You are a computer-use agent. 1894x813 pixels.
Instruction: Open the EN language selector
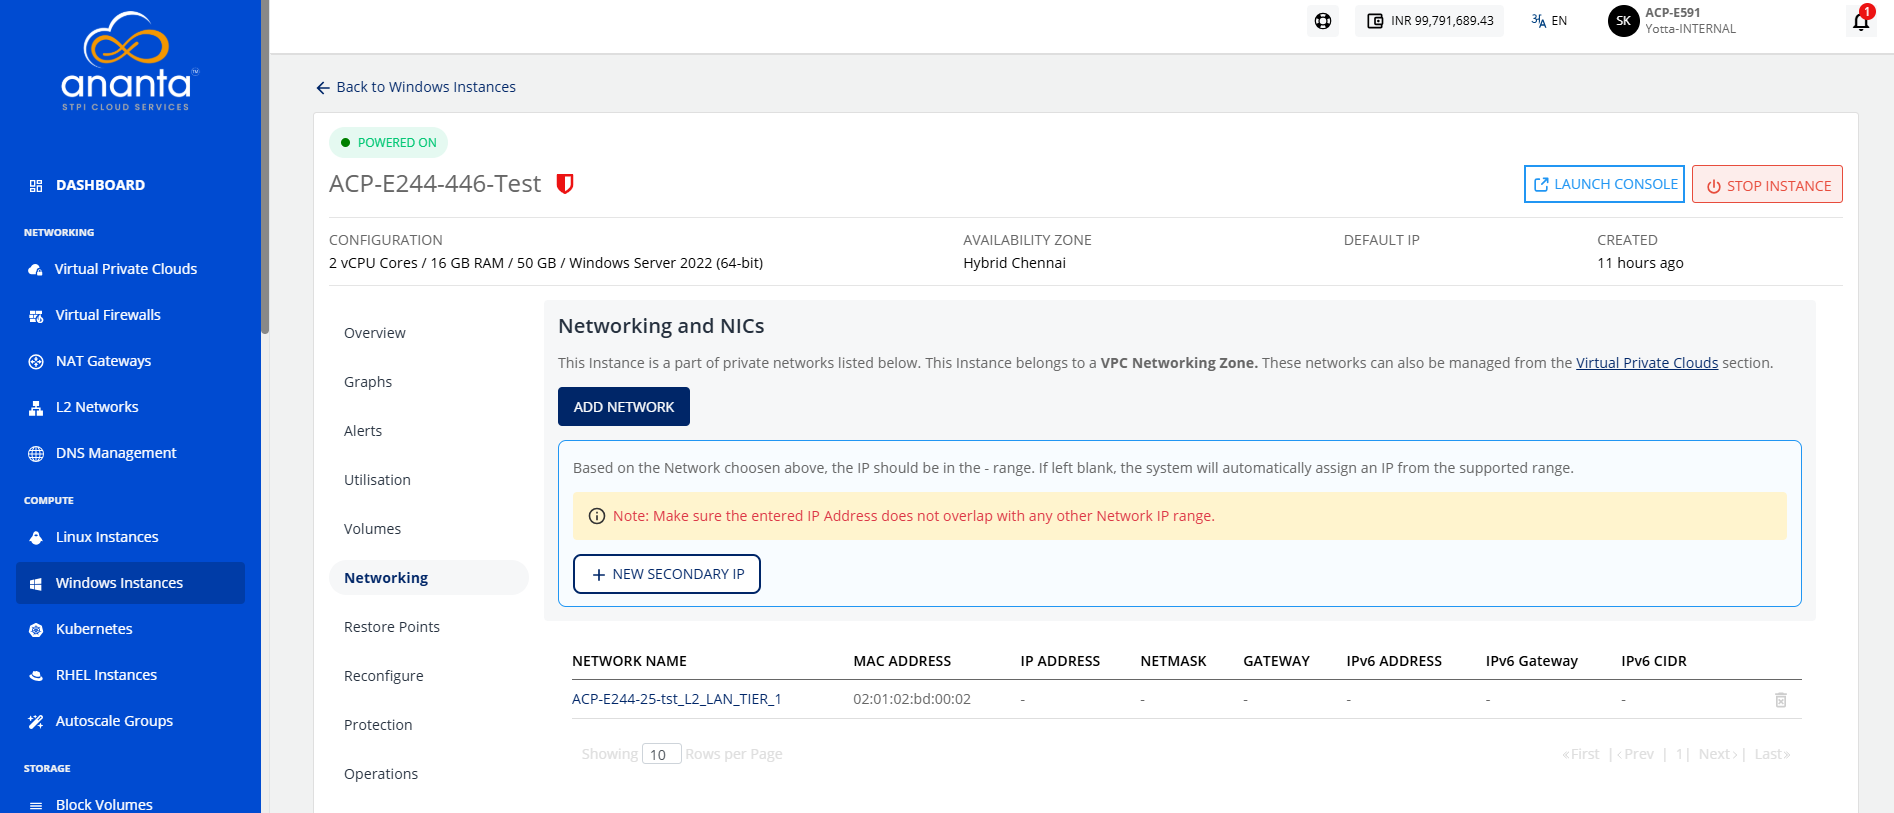click(1549, 21)
